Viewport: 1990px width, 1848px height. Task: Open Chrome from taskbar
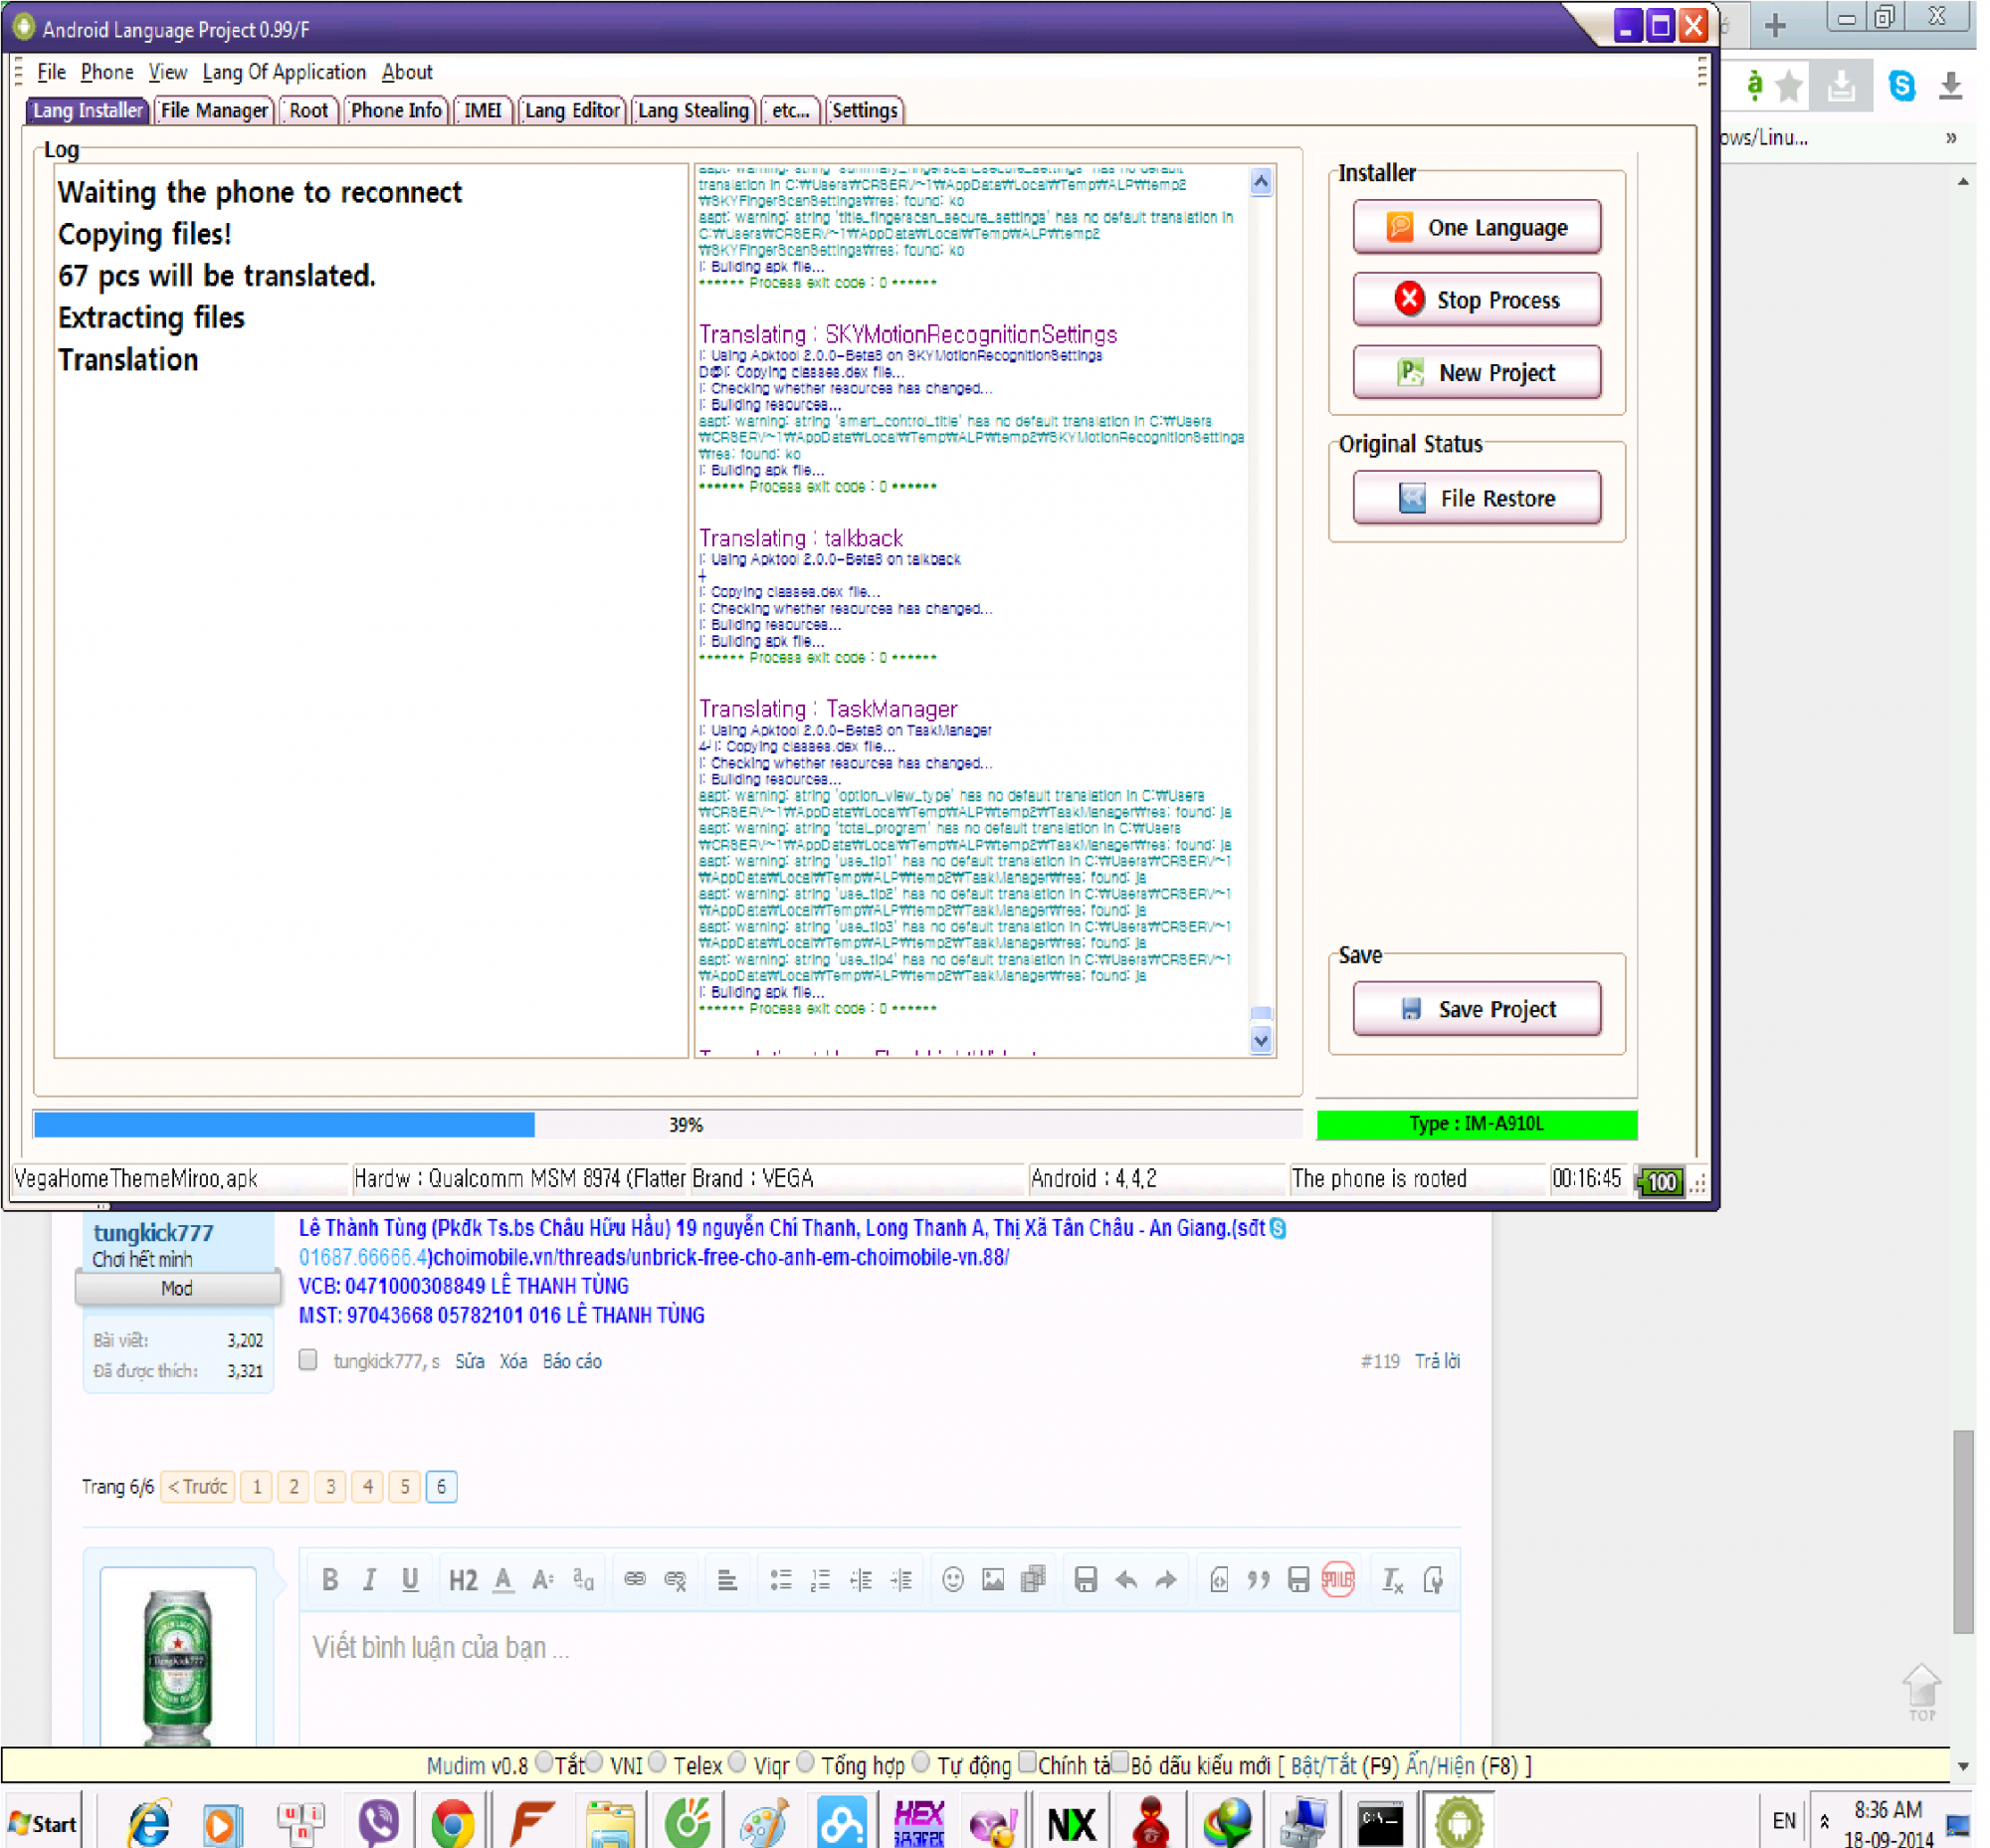coord(452,1823)
